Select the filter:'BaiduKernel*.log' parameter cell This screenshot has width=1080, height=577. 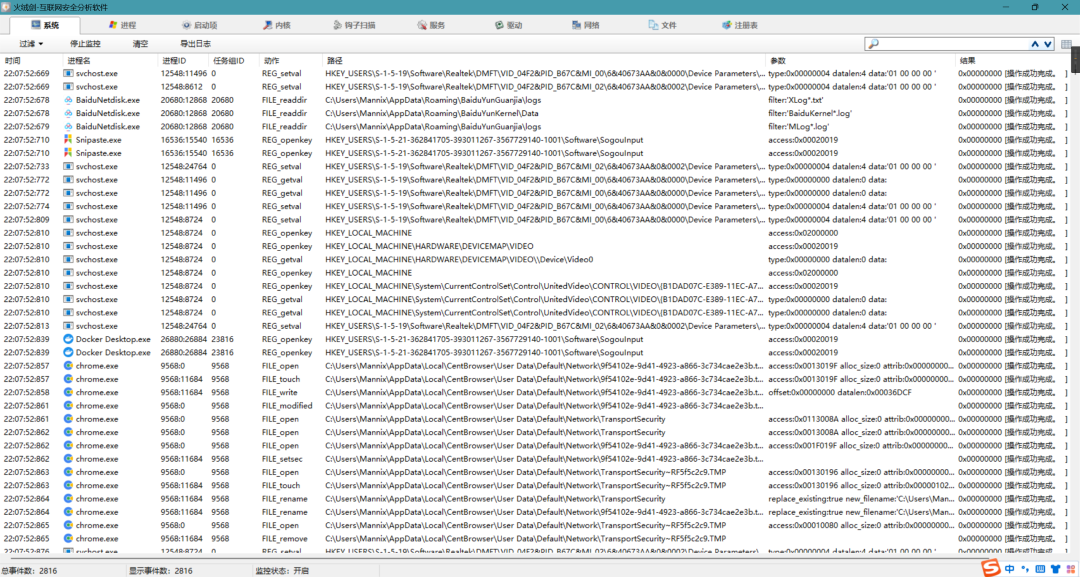809,113
